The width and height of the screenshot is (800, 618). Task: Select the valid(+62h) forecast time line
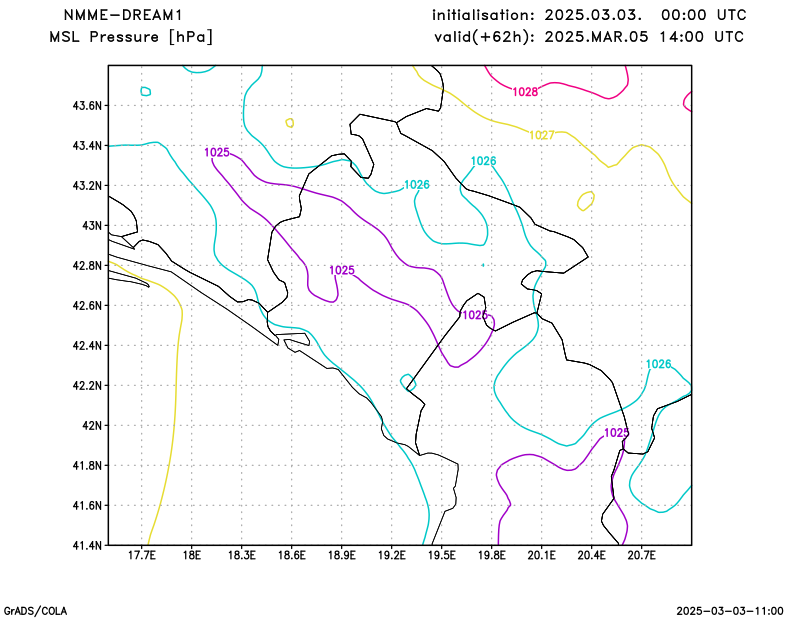[x=589, y=37]
